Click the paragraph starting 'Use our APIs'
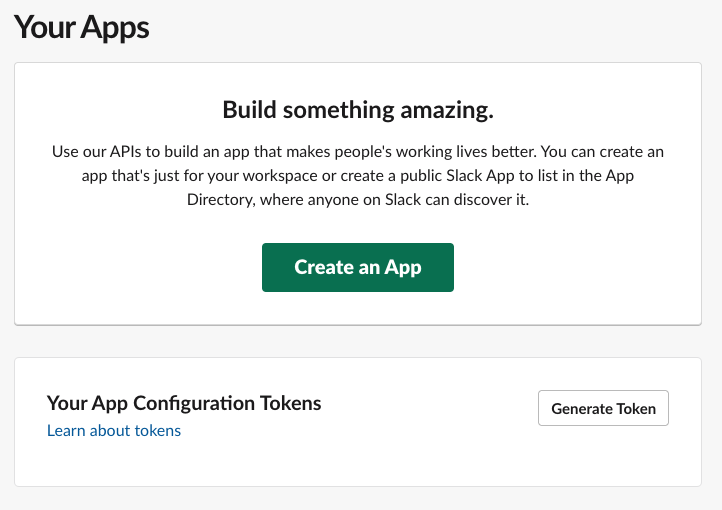722x510 pixels. (358, 175)
